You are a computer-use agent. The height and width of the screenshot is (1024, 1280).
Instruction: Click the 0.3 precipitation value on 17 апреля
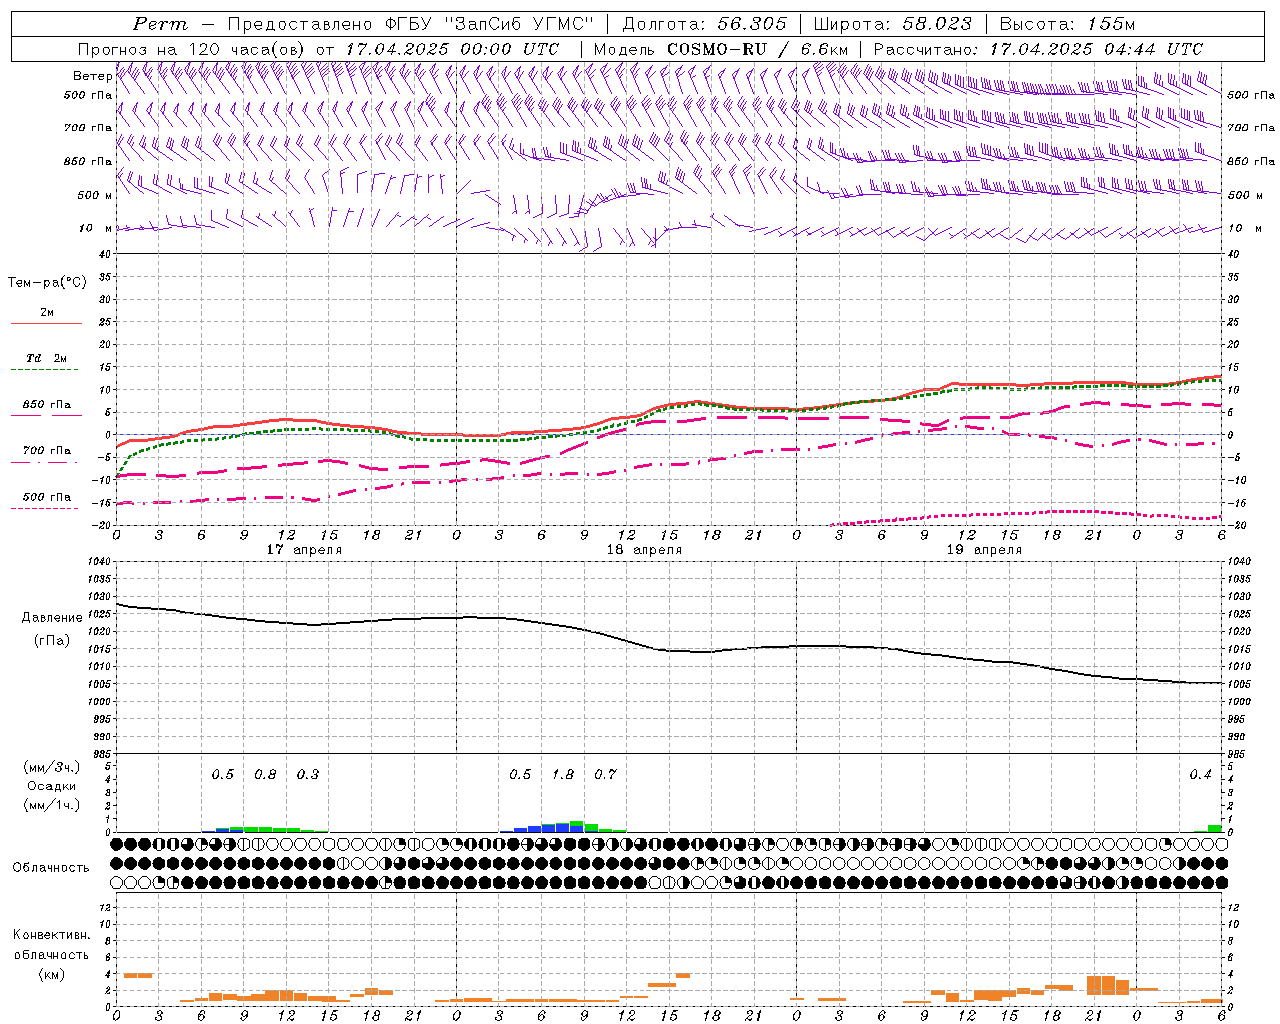tap(308, 774)
